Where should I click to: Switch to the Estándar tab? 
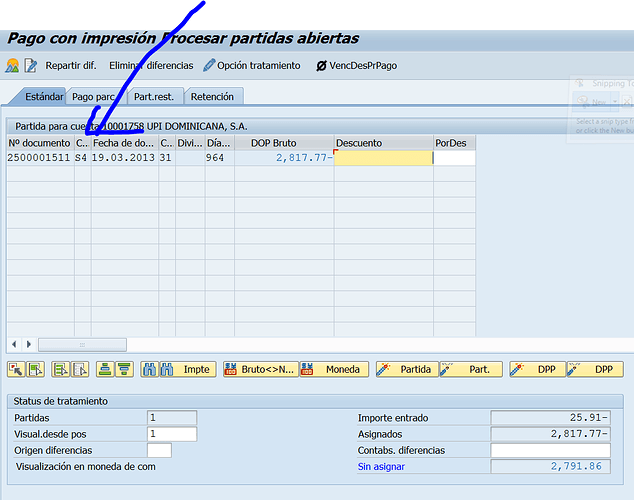click(x=44, y=97)
